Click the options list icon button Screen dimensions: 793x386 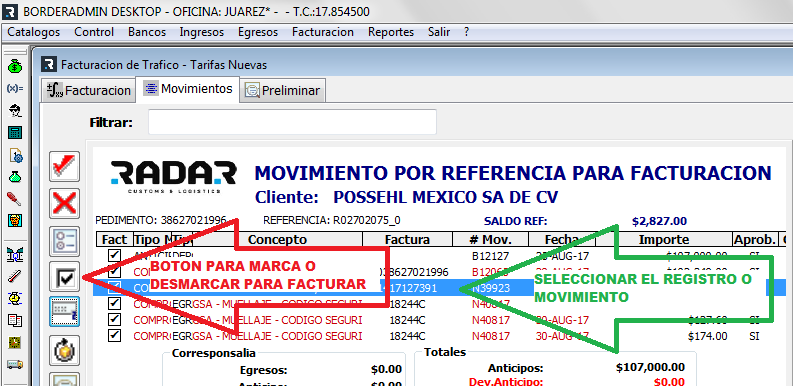65,241
